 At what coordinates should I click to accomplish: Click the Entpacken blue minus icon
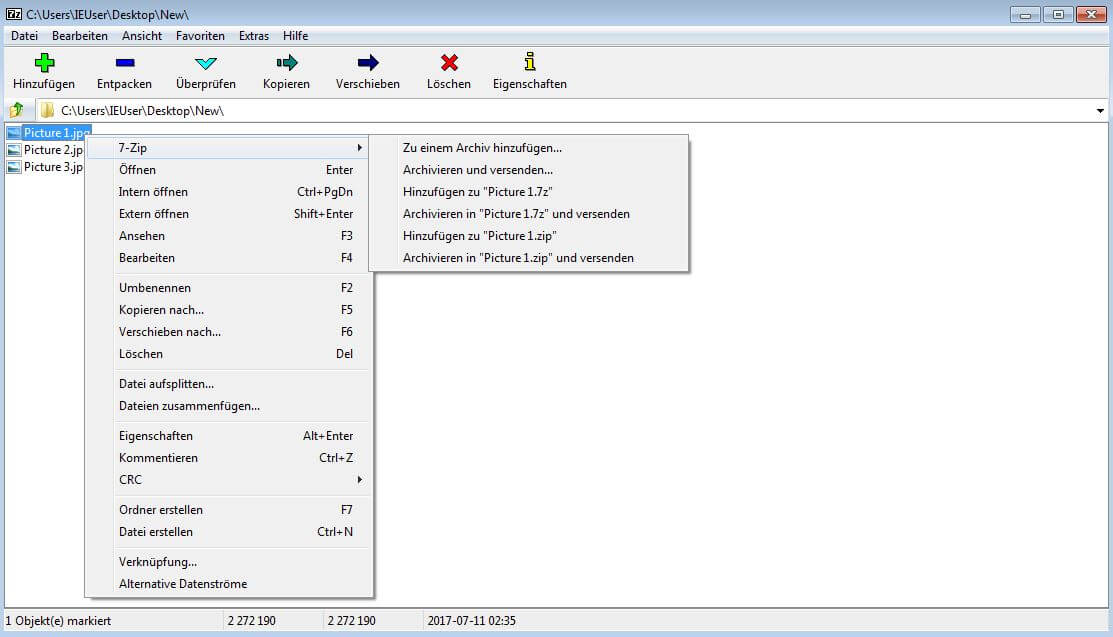click(x=125, y=62)
